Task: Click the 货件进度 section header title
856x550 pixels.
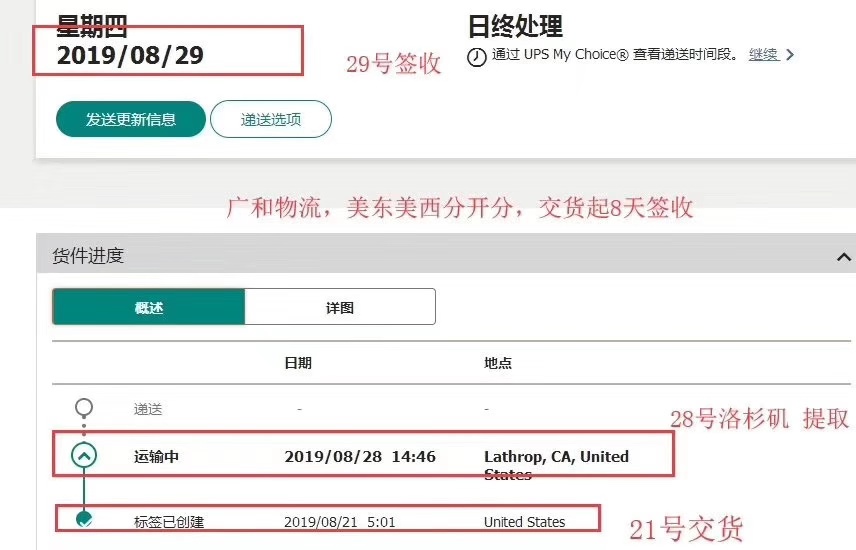Action: (88, 256)
